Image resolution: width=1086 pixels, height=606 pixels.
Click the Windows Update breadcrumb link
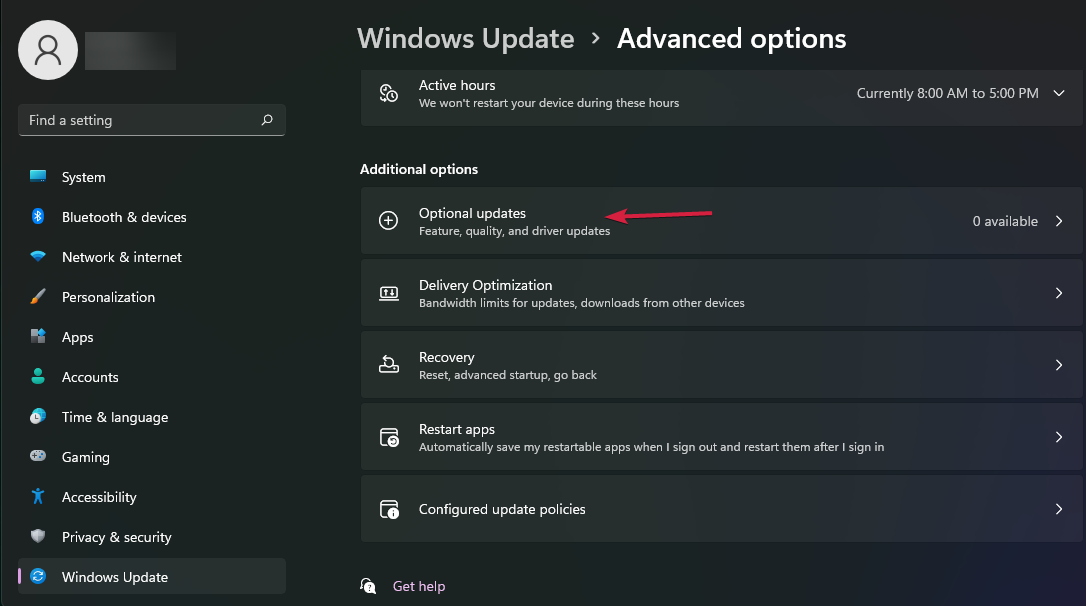pyautogui.click(x=466, y=38)
